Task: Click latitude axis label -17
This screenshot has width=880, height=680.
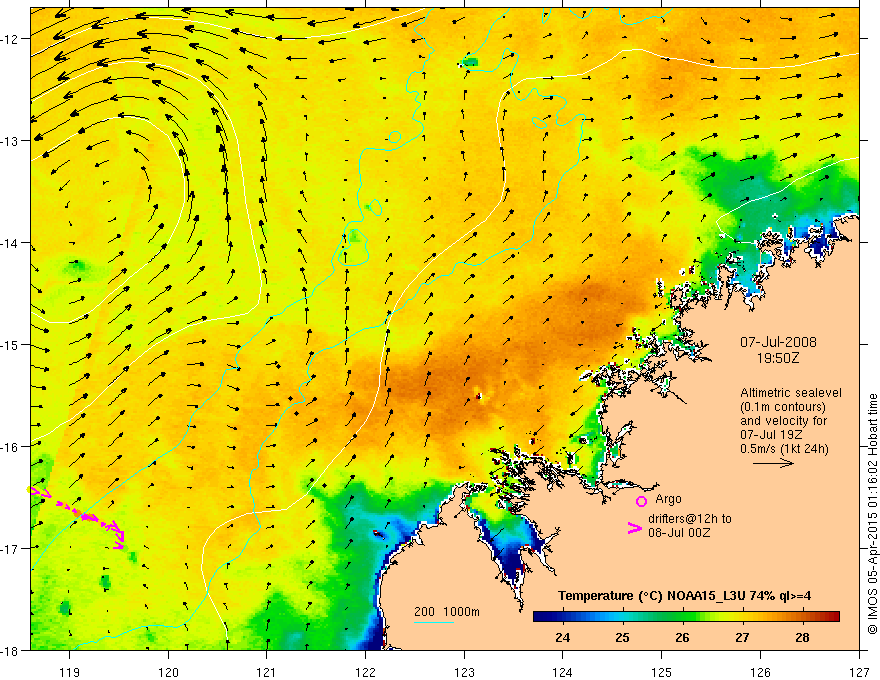Action: click(x=10, y=549)
